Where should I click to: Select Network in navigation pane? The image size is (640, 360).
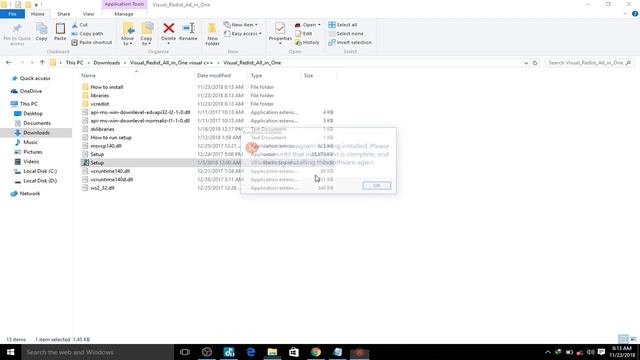pyautogui.click(x=29, y=194)
